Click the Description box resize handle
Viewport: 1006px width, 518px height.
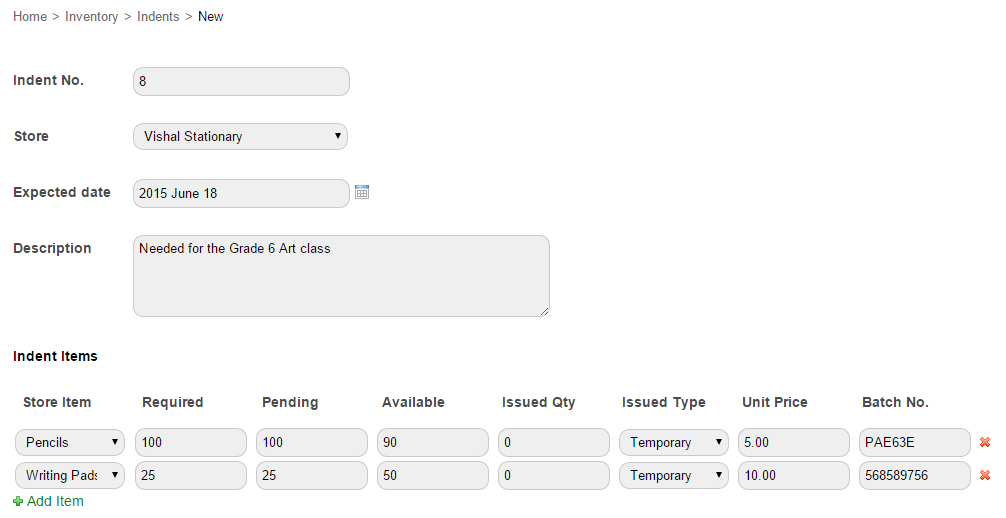coord(544,311)
